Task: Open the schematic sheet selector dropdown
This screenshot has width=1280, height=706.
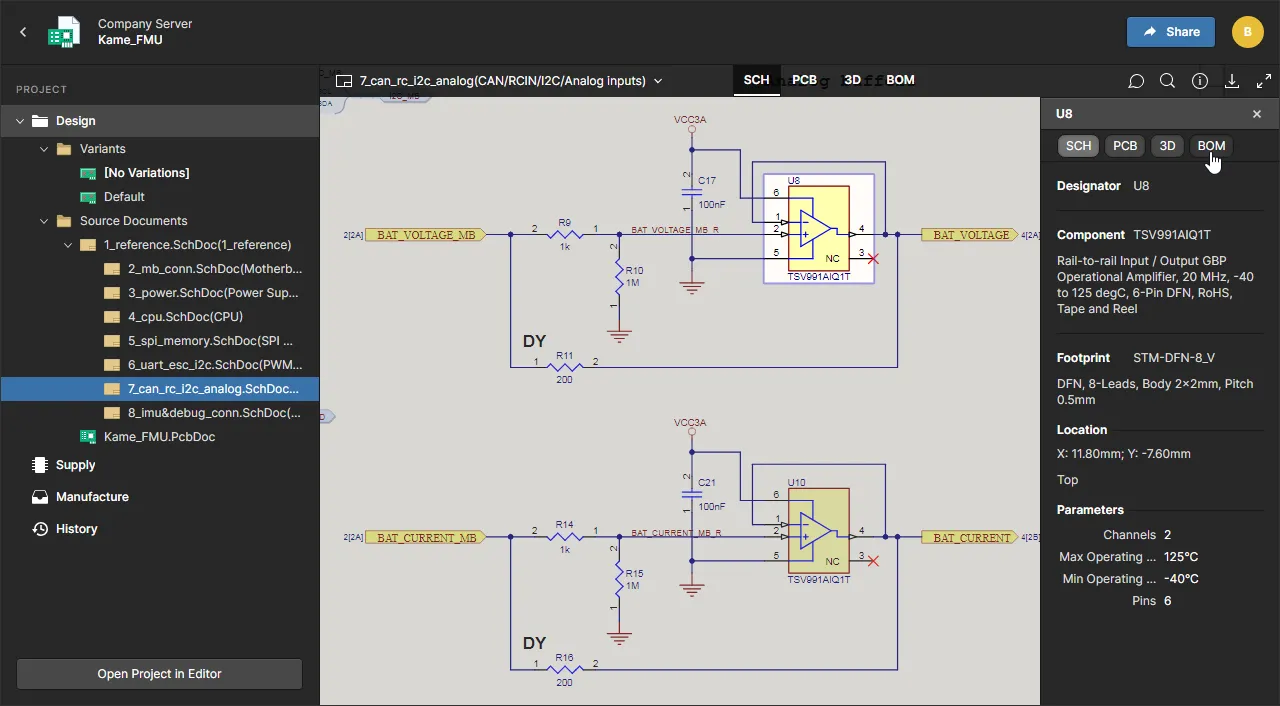Action: (x=658, y=81)
